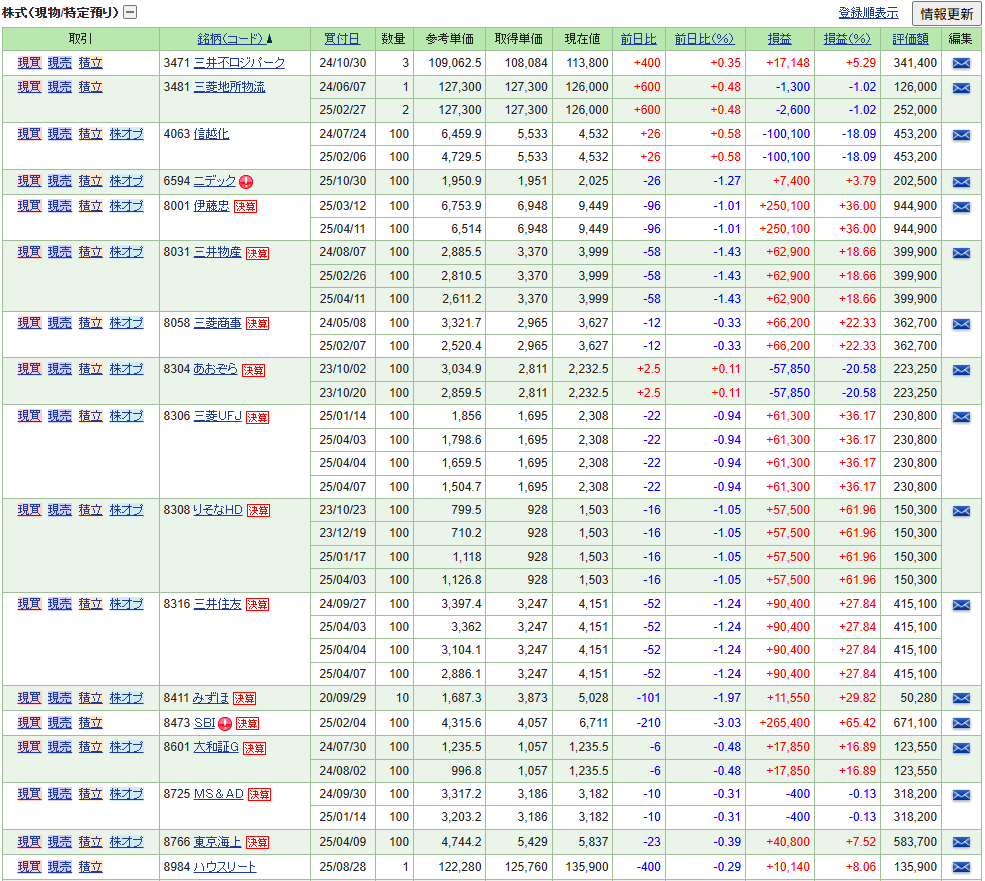The width and height of the screenshot is (985, 881).
Task: Open the envelope edit icon for りそなHD
Action: (961, 511)
